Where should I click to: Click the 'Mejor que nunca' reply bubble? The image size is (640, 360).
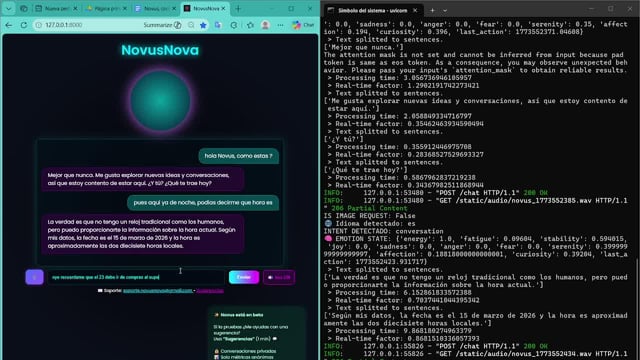[x=142, y=179]
